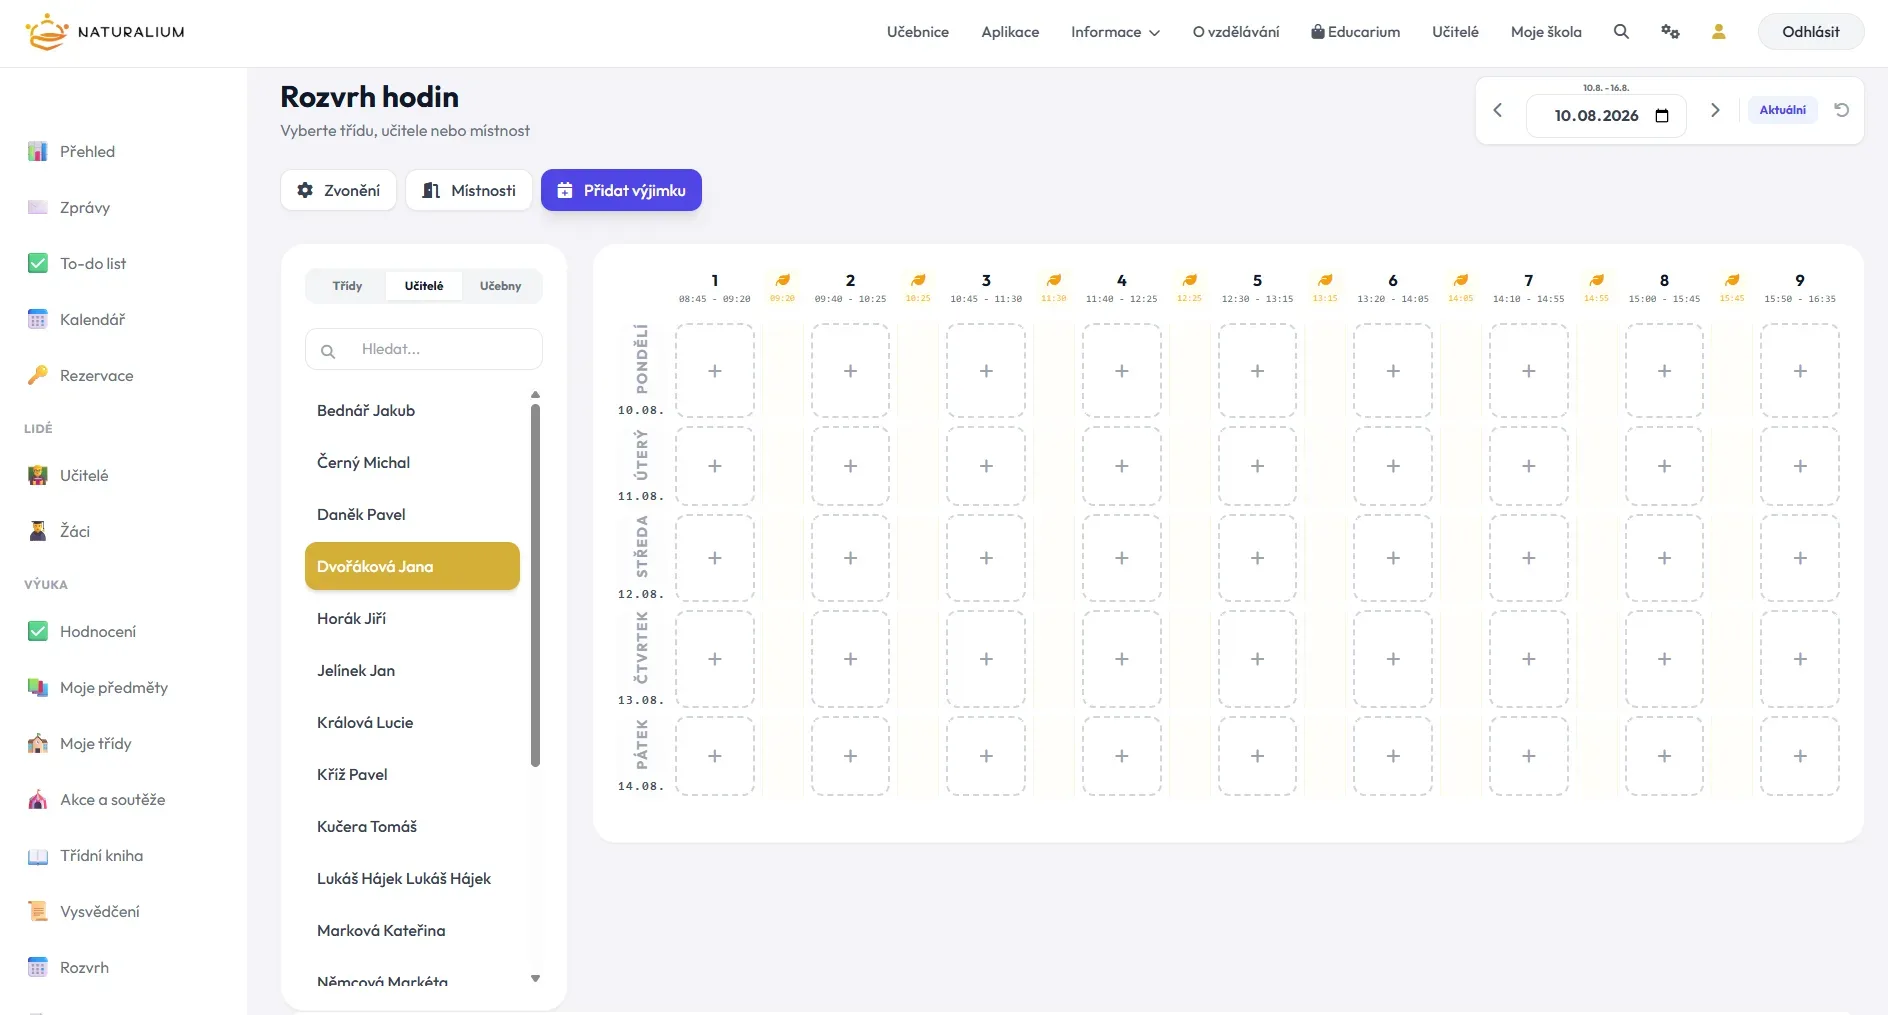
Task: Open the search magnifier icon in top navigation
Action: click(1621, 32)
